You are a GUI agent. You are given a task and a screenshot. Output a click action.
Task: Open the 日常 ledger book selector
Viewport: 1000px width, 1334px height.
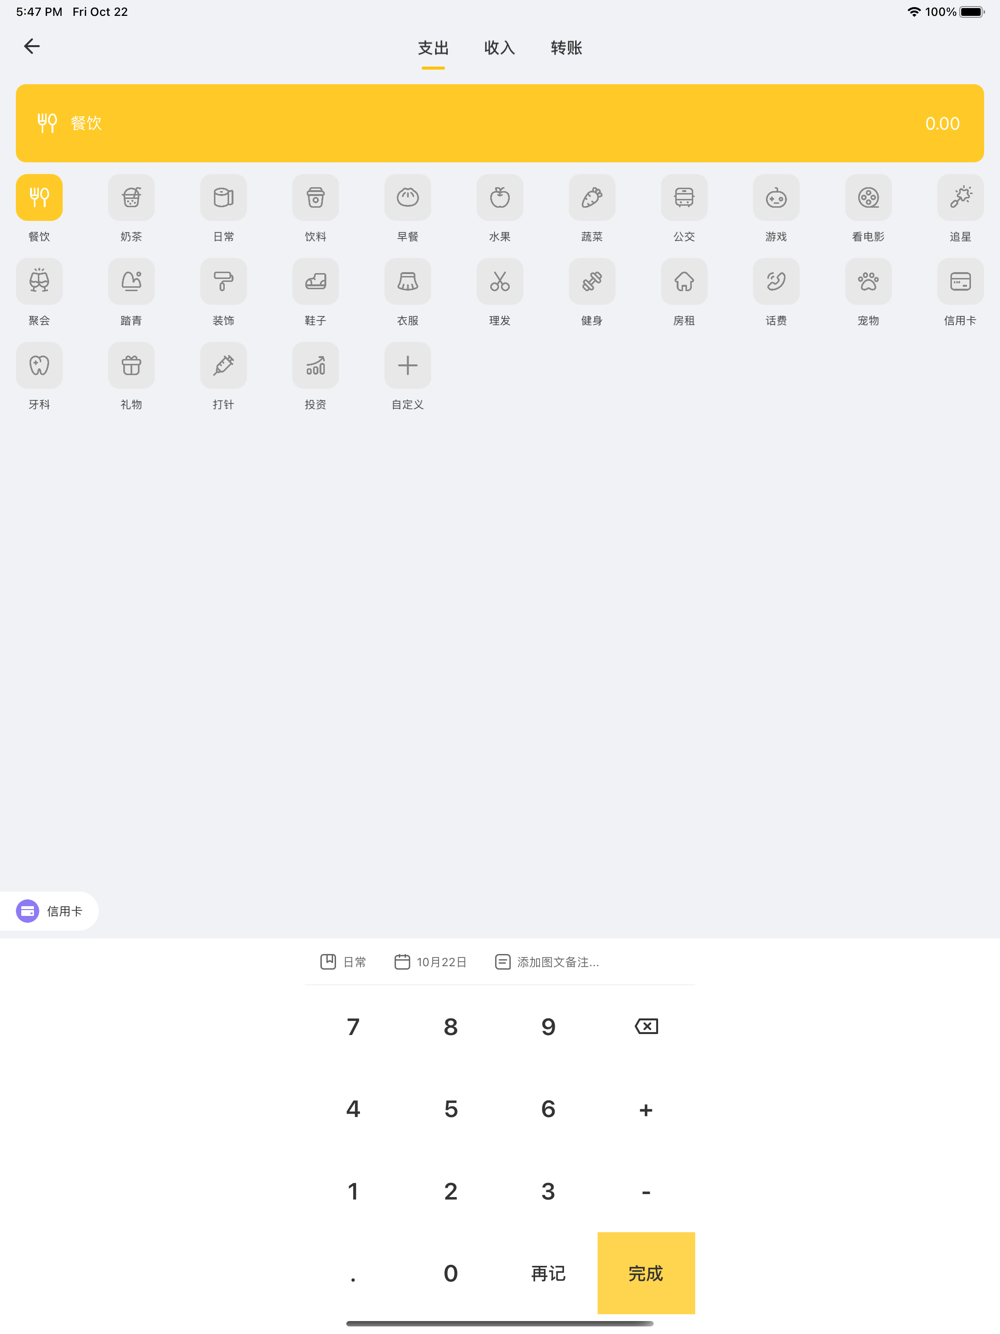[343, 962]
